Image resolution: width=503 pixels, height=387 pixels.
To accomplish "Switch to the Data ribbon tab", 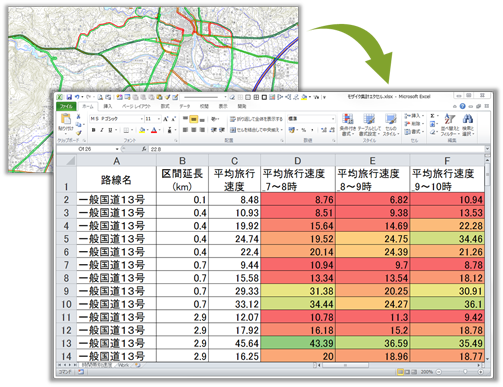I will pos(184,106).
